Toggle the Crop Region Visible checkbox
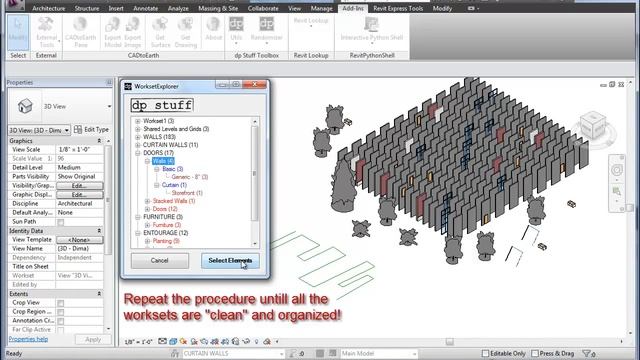The width and height of the screenshot is (640, 360). (x=60, y=312)
